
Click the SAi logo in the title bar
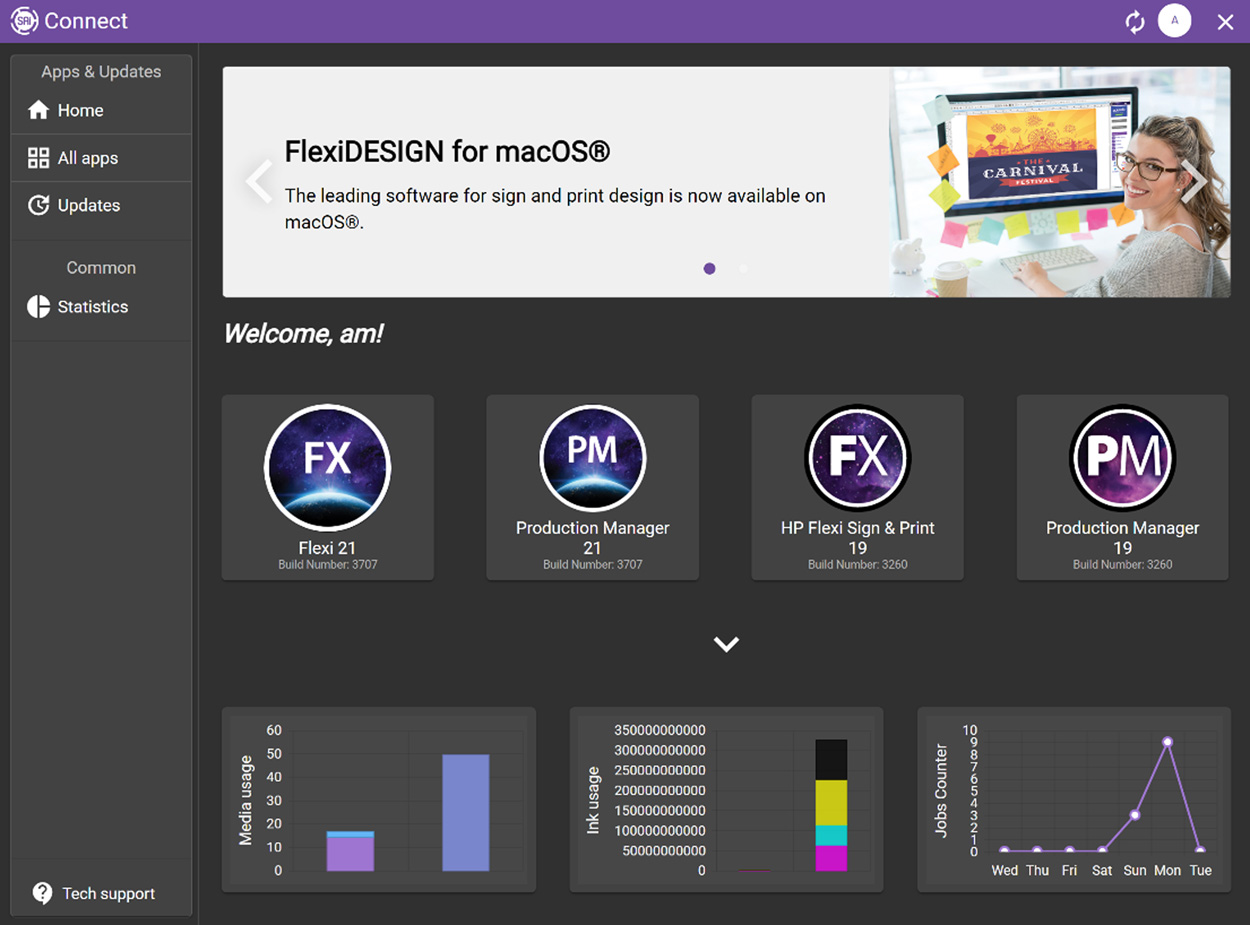[24, 20]
